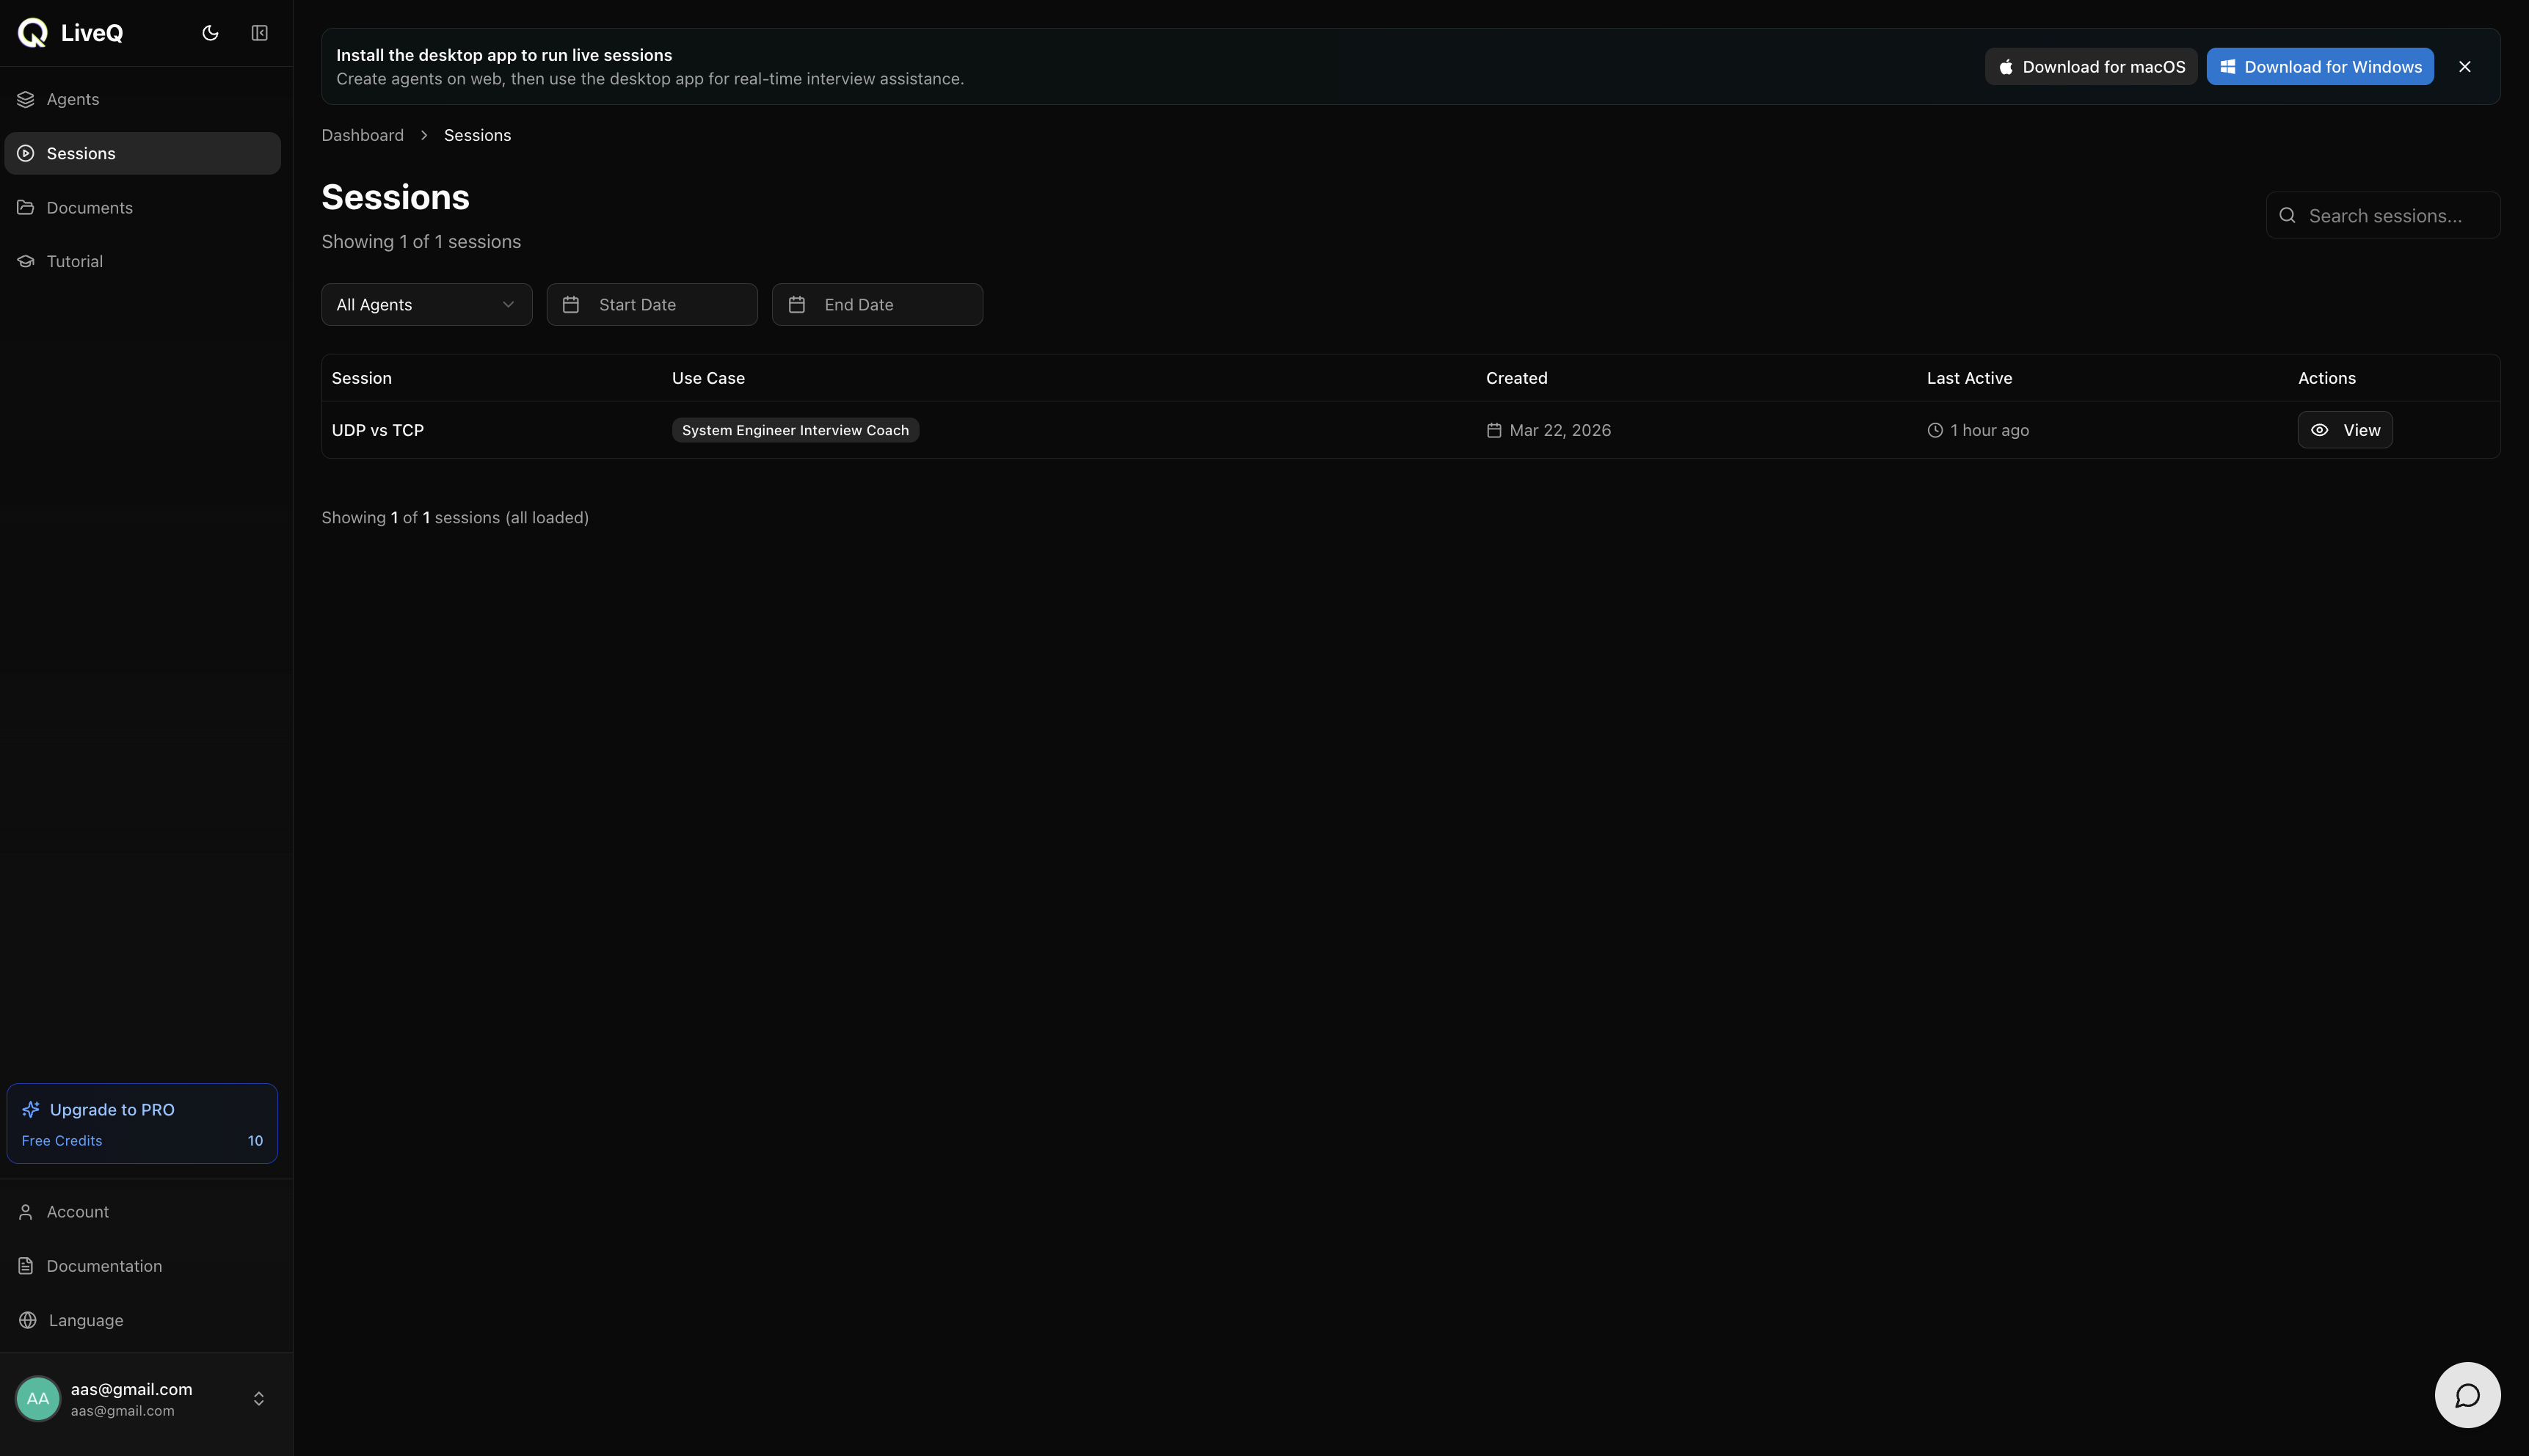This screenshot has height=1456, width=2529.
Task: Go to Documents in the sidebar
Action: click(89, 208)
